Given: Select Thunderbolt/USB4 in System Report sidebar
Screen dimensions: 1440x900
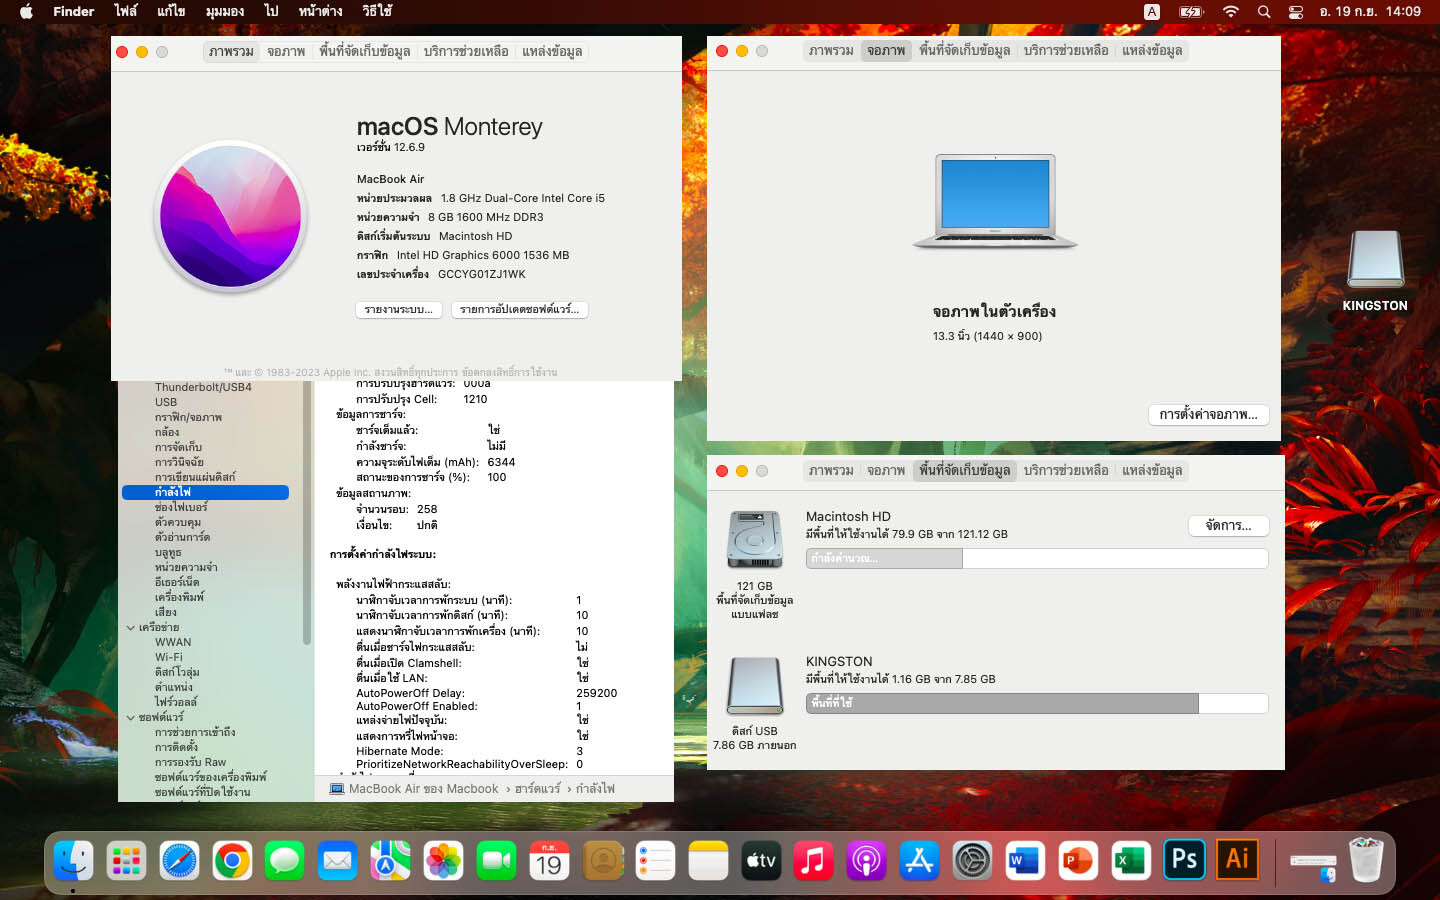Looking at the screenshot, I should pos(203,387).
